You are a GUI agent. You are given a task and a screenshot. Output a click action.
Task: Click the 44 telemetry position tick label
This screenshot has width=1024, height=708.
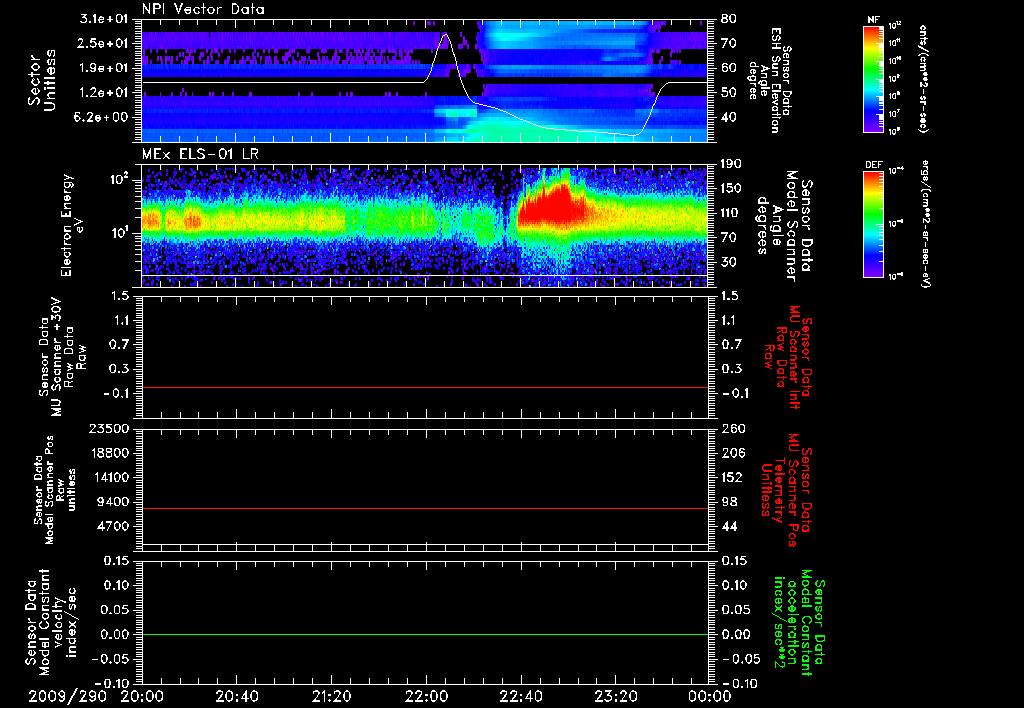728,526
